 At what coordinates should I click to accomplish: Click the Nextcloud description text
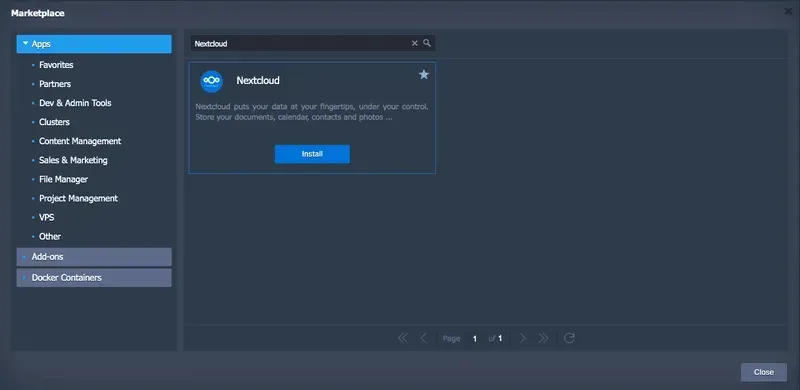(312, 112)
